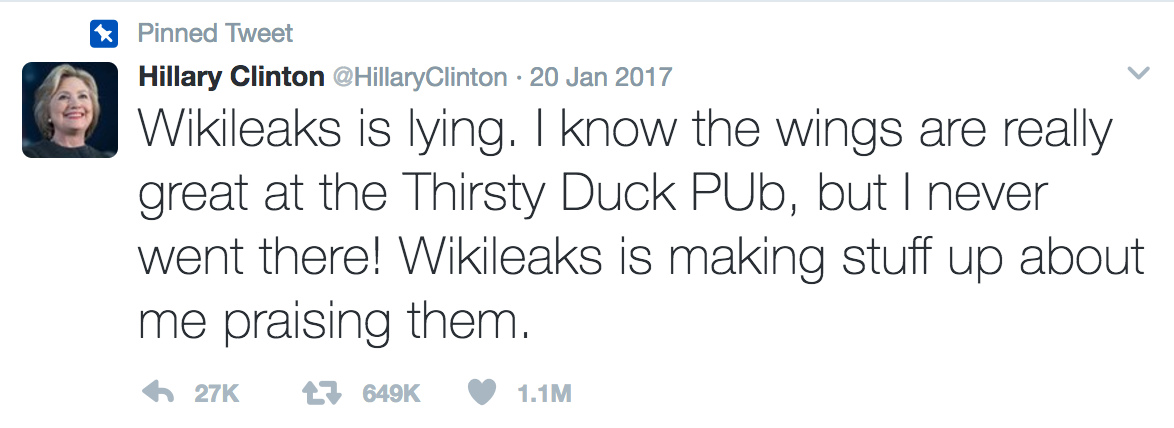The height and width of the screenshot is (428, 1174).
Task: Click the Pinned Tweet label
Action: click(216, 34)
